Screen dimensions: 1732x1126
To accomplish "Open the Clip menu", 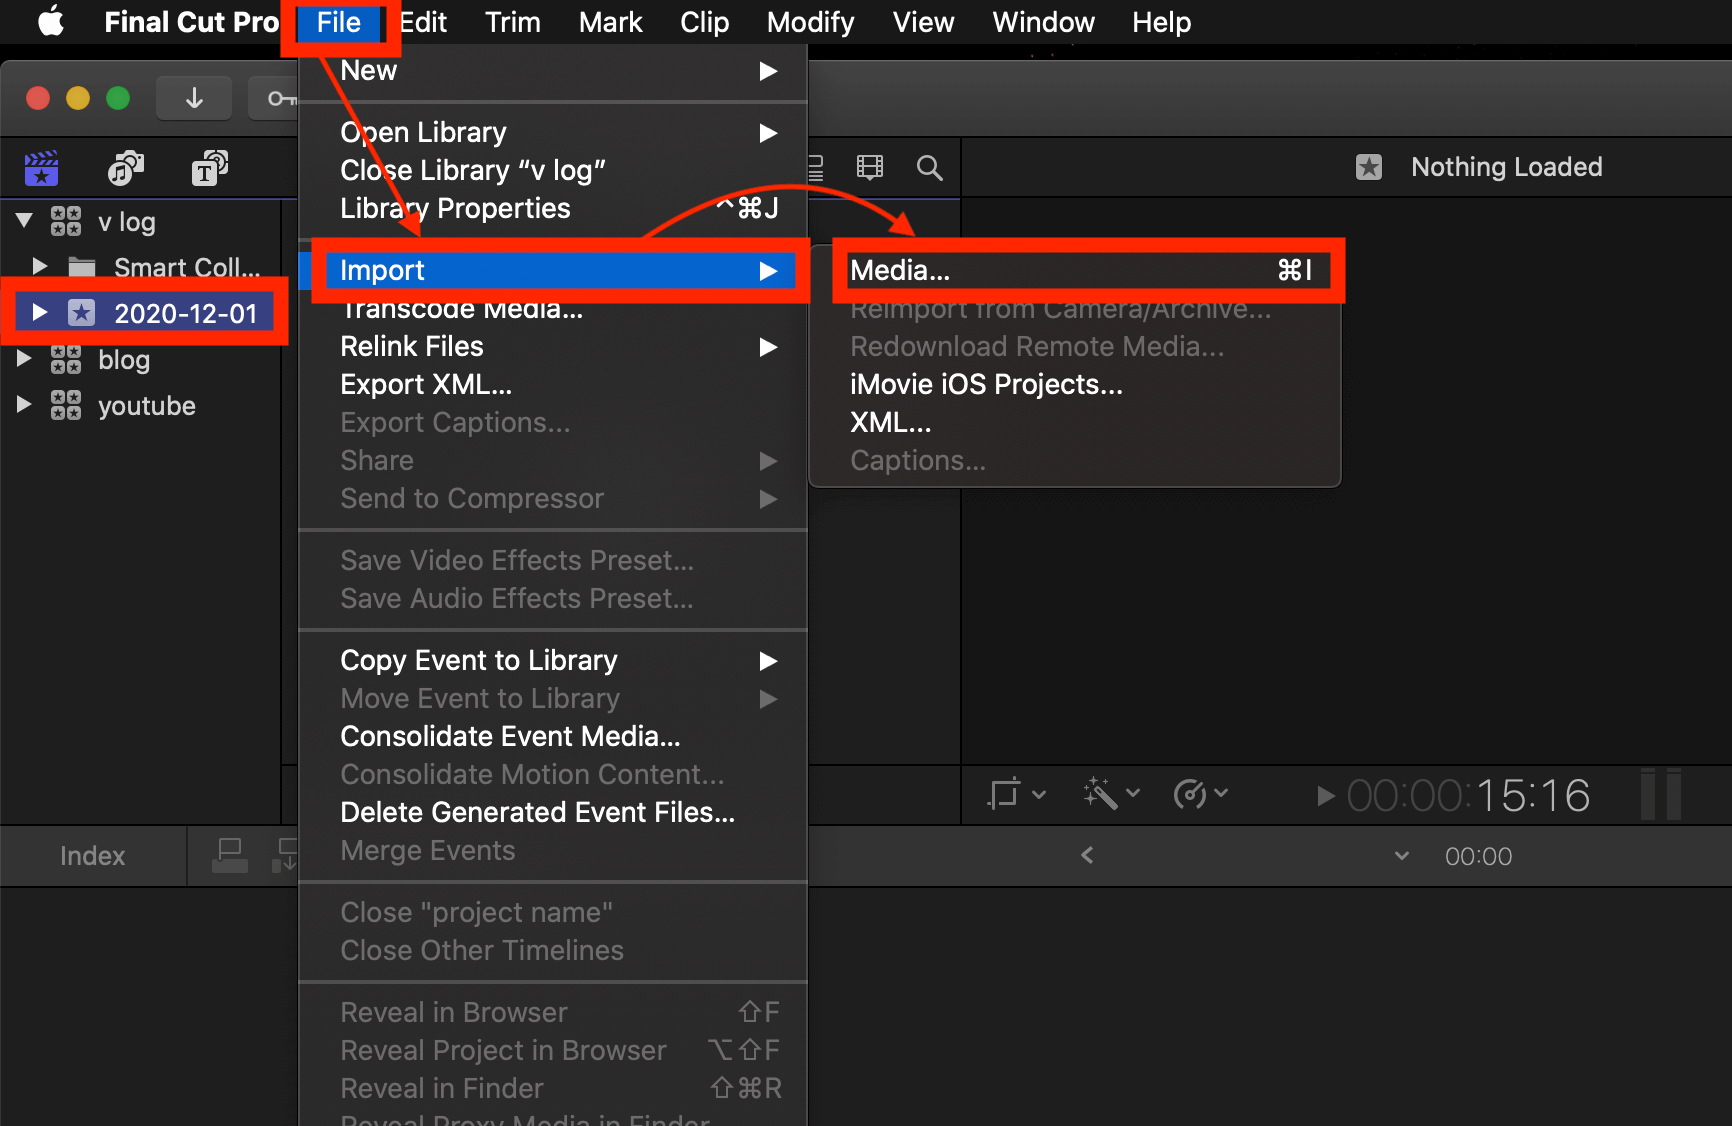I will click(704, 22).
